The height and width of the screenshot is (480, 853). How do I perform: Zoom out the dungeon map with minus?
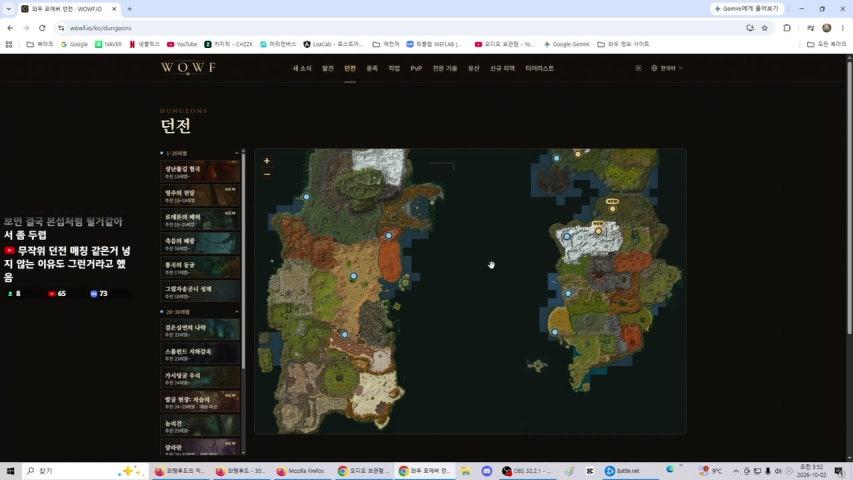(267, 174)
